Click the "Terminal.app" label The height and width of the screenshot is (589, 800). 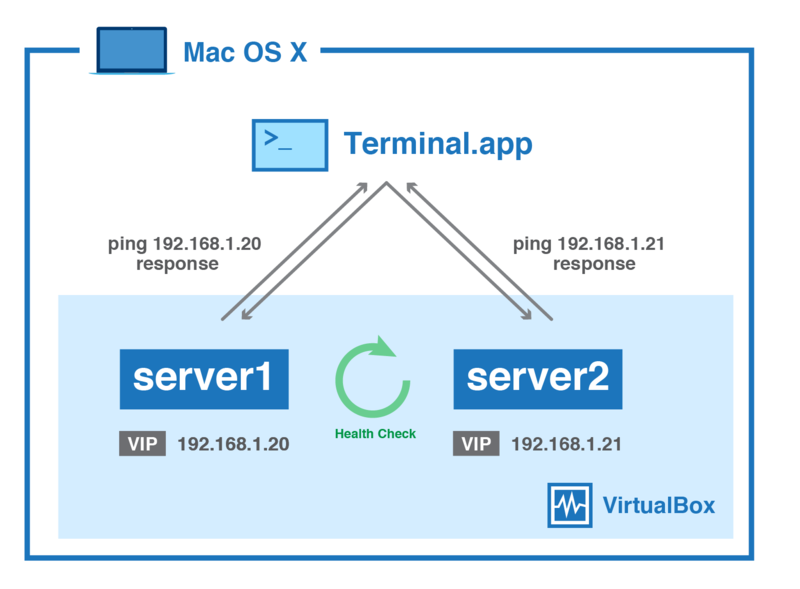[x=438, y=144]
